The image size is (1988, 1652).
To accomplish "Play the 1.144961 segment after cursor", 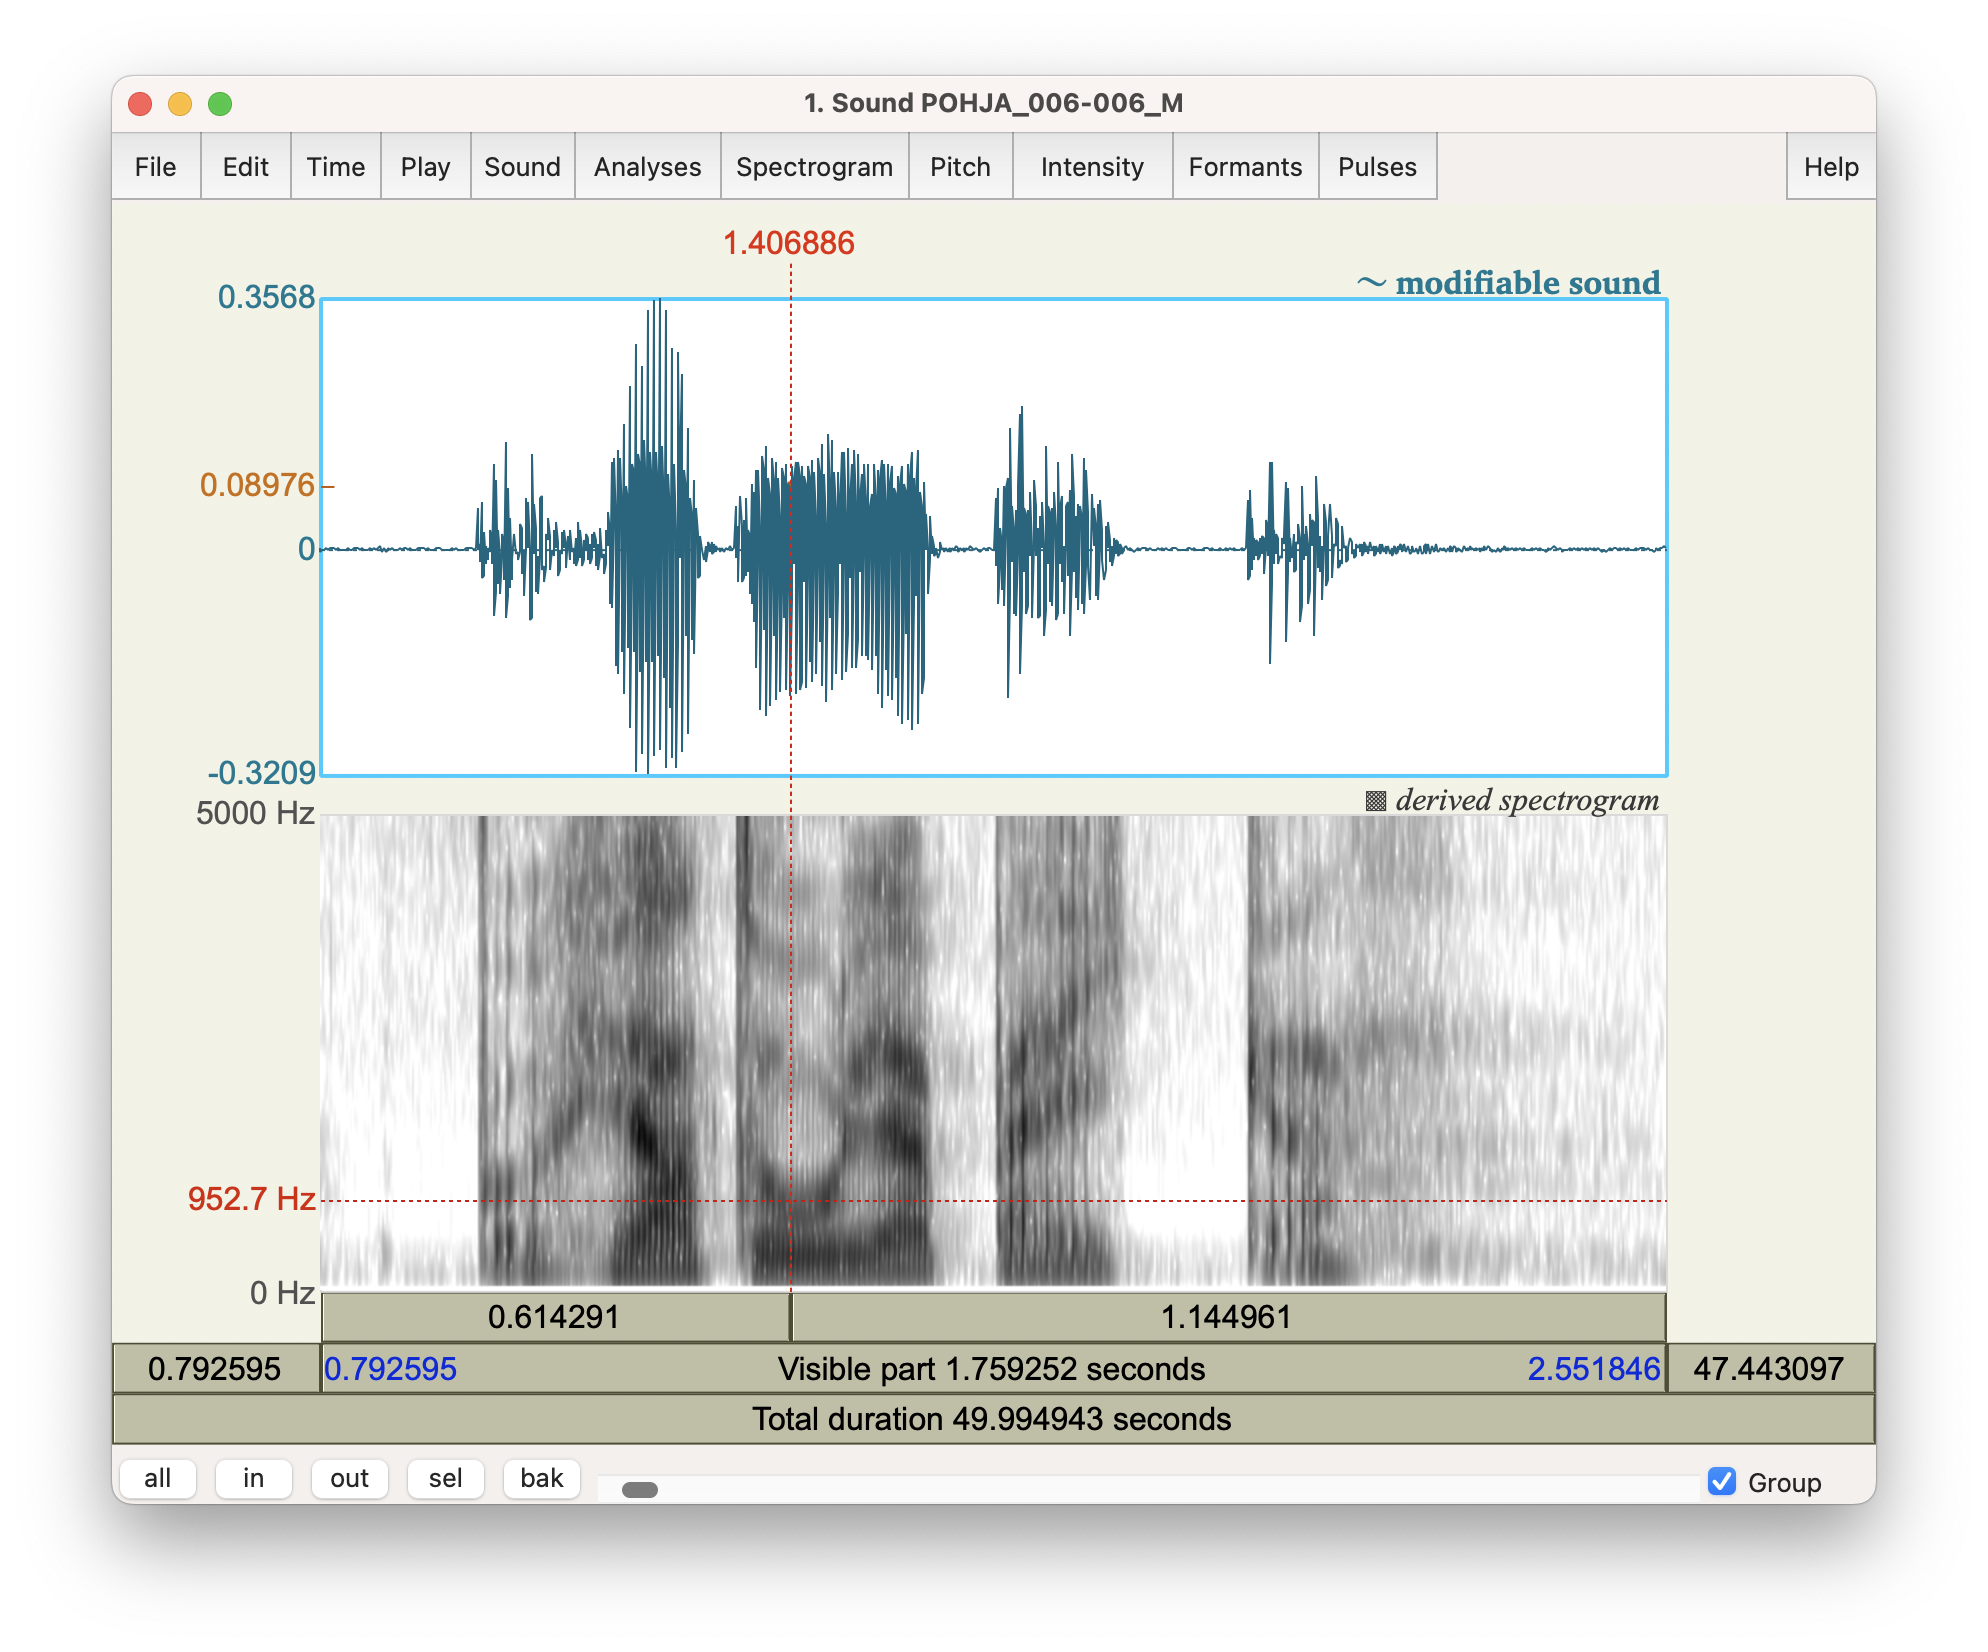I will click(x=1228, y=1317).
